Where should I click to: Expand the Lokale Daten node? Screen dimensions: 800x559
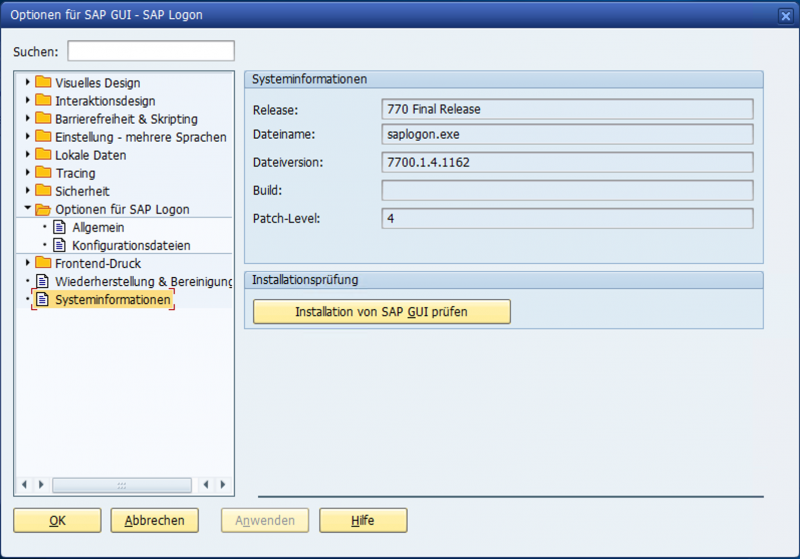click(28, 154)
